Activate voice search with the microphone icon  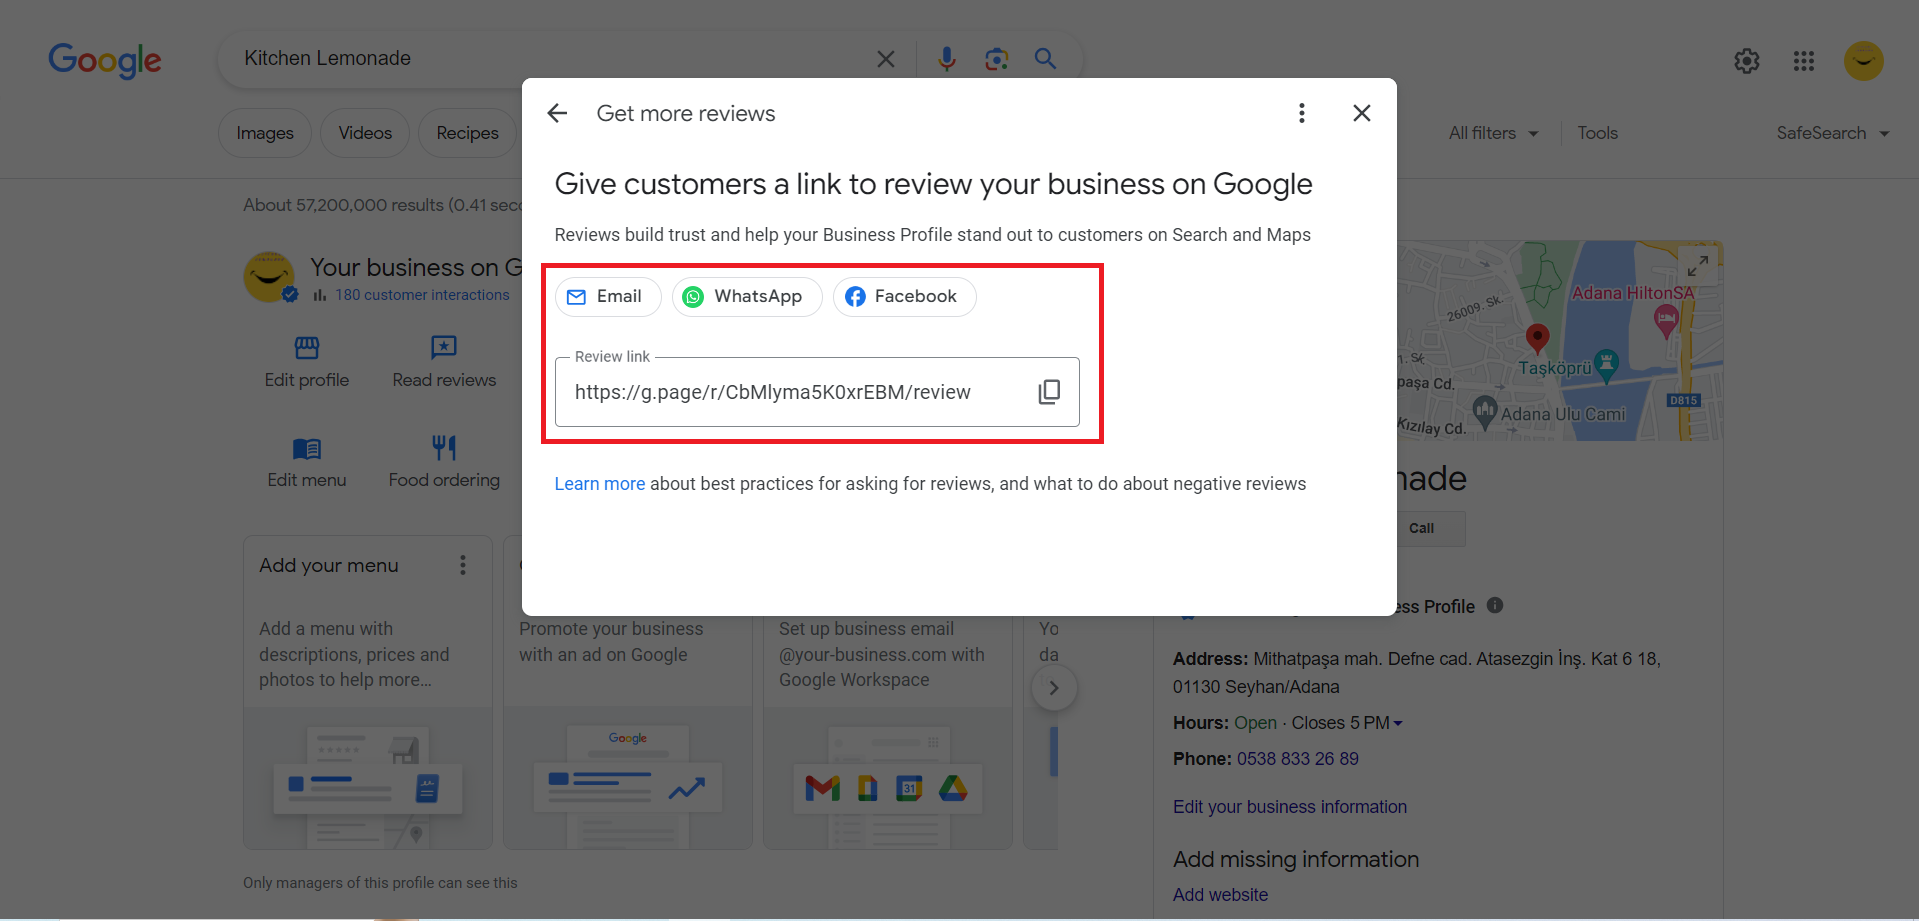[x=946, y=58]
